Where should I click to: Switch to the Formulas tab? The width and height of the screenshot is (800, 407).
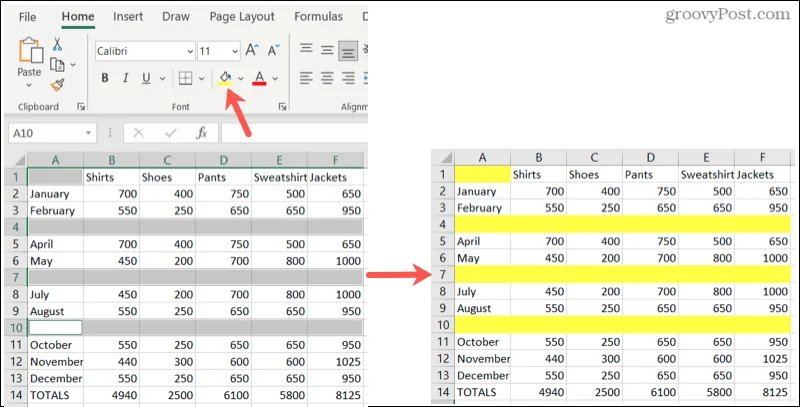pyautogui.click(x=318, y=17)
